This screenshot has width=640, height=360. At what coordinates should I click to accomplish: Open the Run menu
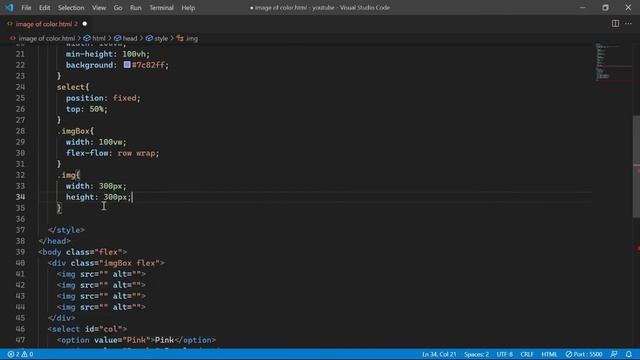[x=136, y=8]
